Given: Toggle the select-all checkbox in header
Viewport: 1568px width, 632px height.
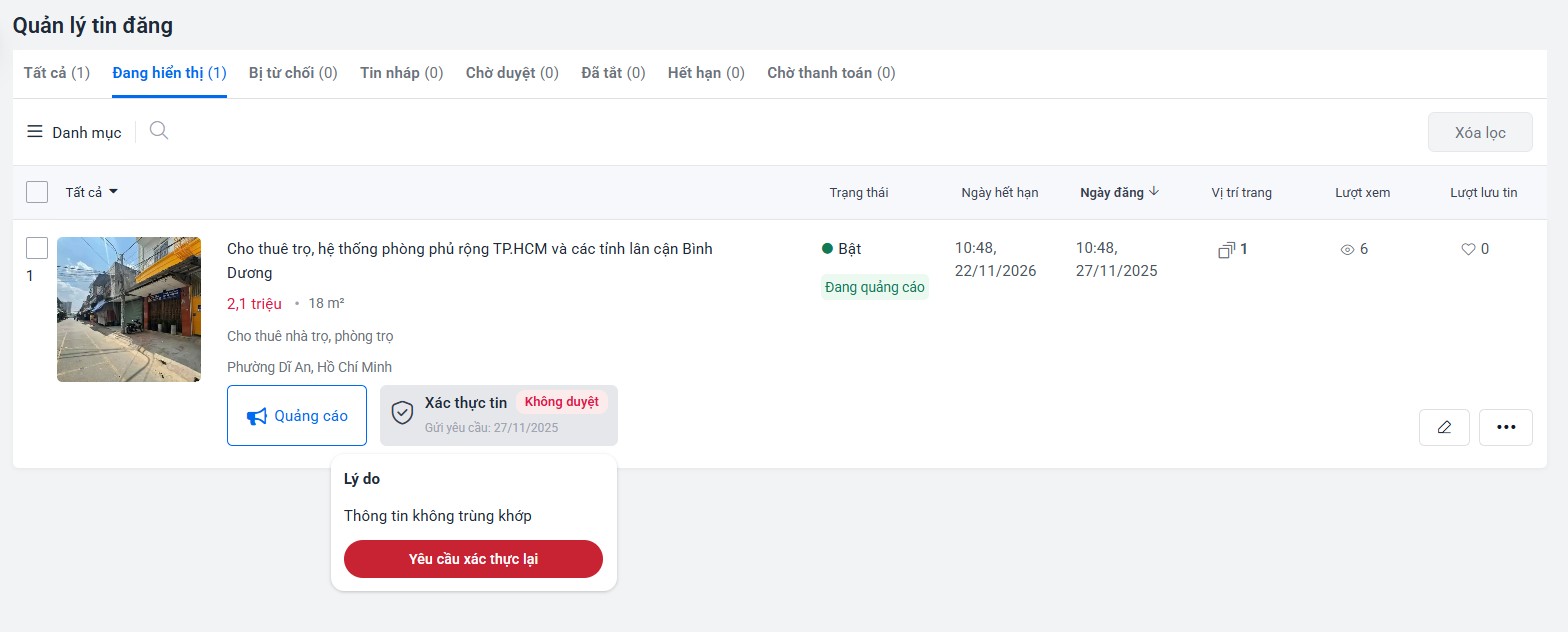Looking at the screenshot, I should pos(37,192).
